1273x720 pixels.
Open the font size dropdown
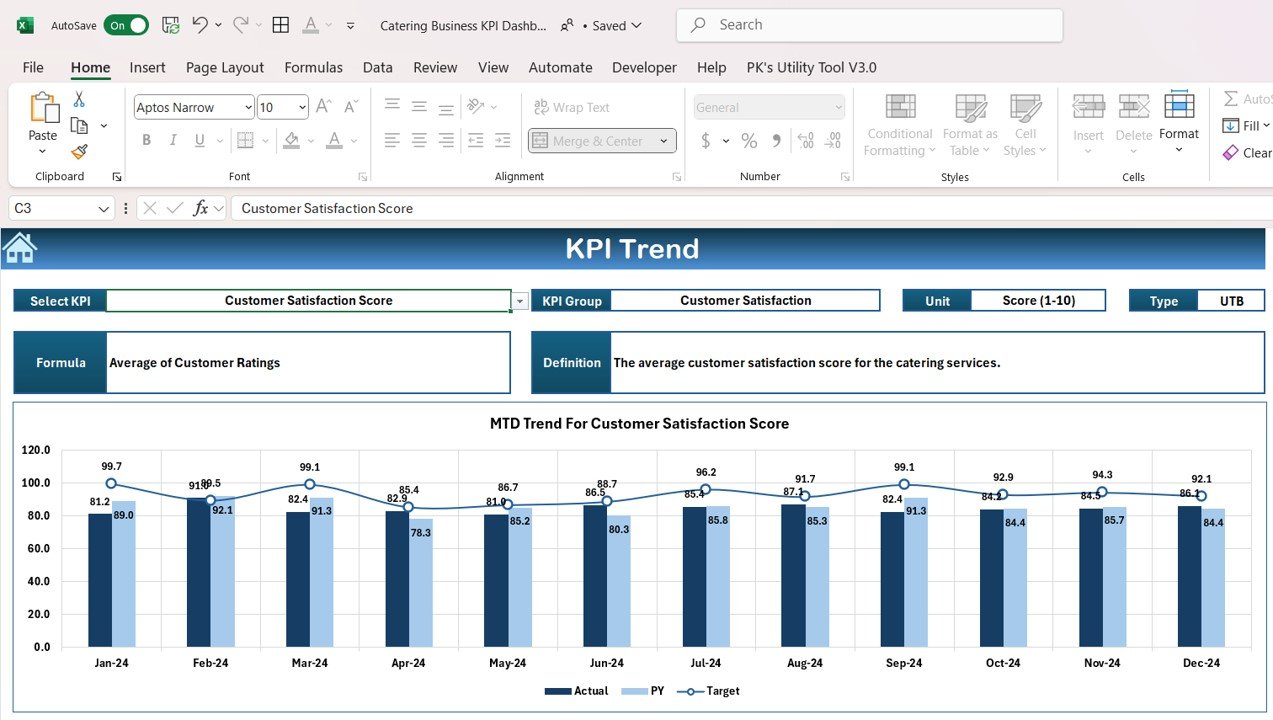coord(302,107)
